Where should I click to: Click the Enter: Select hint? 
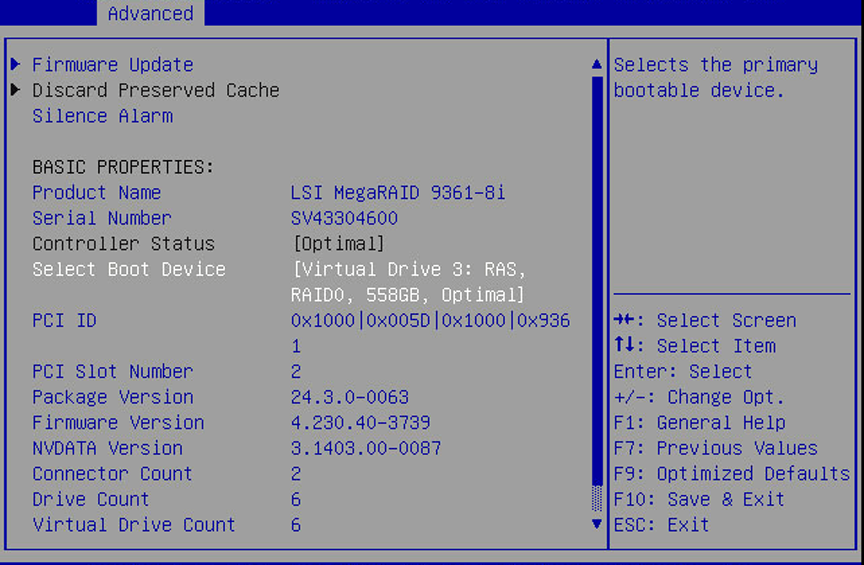click(683, 371)
